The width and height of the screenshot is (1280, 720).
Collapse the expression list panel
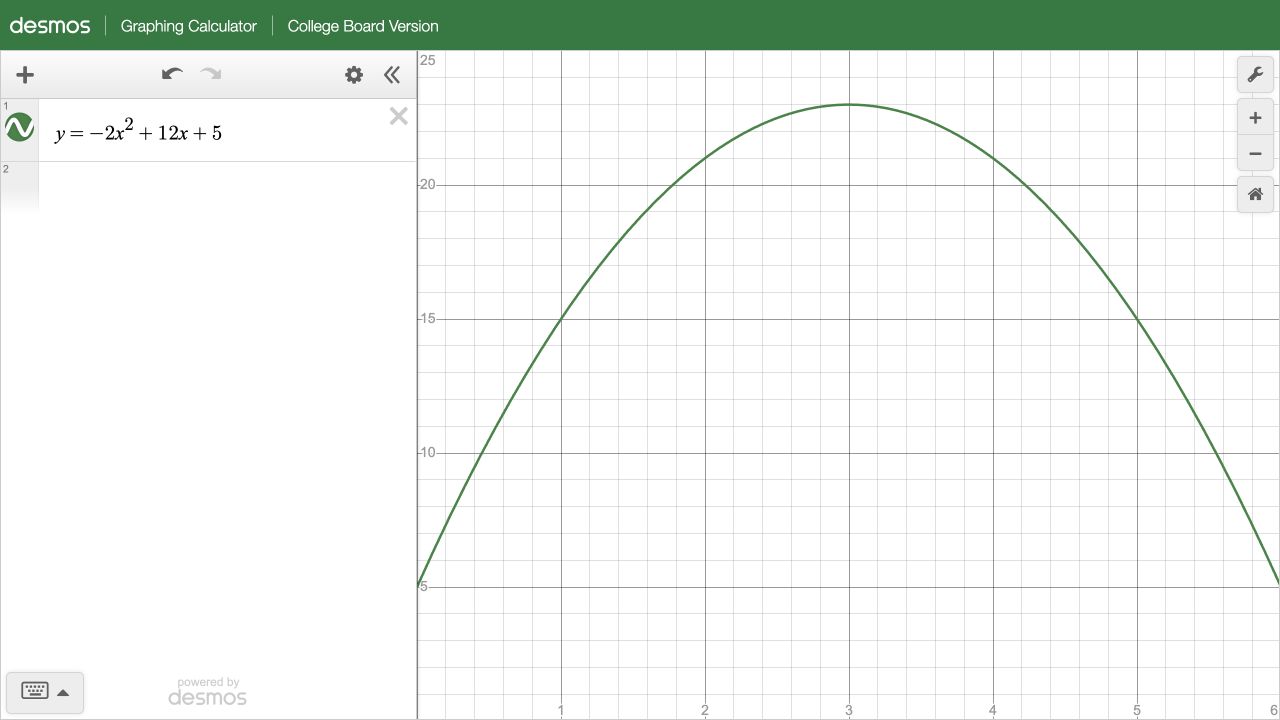(392, 74)
